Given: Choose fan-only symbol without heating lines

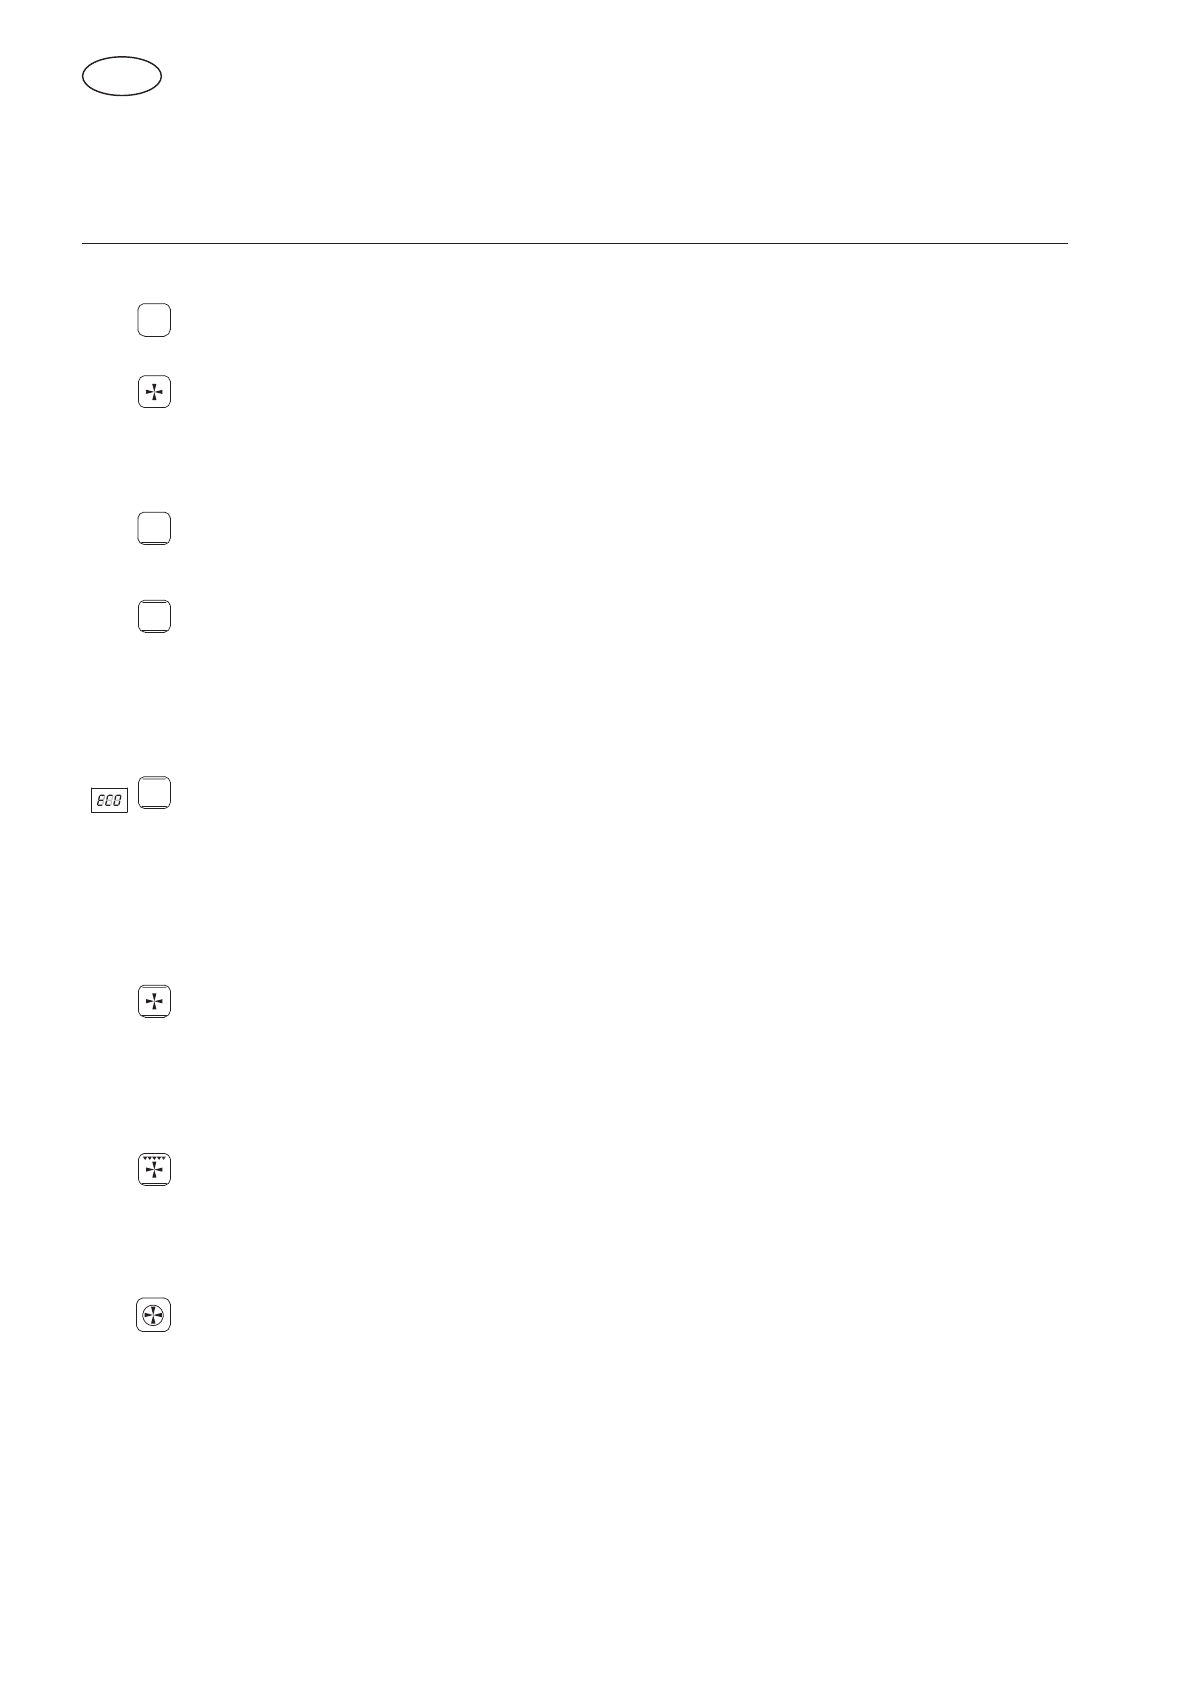Looking at the screenshot, I should tap(154, 392).
